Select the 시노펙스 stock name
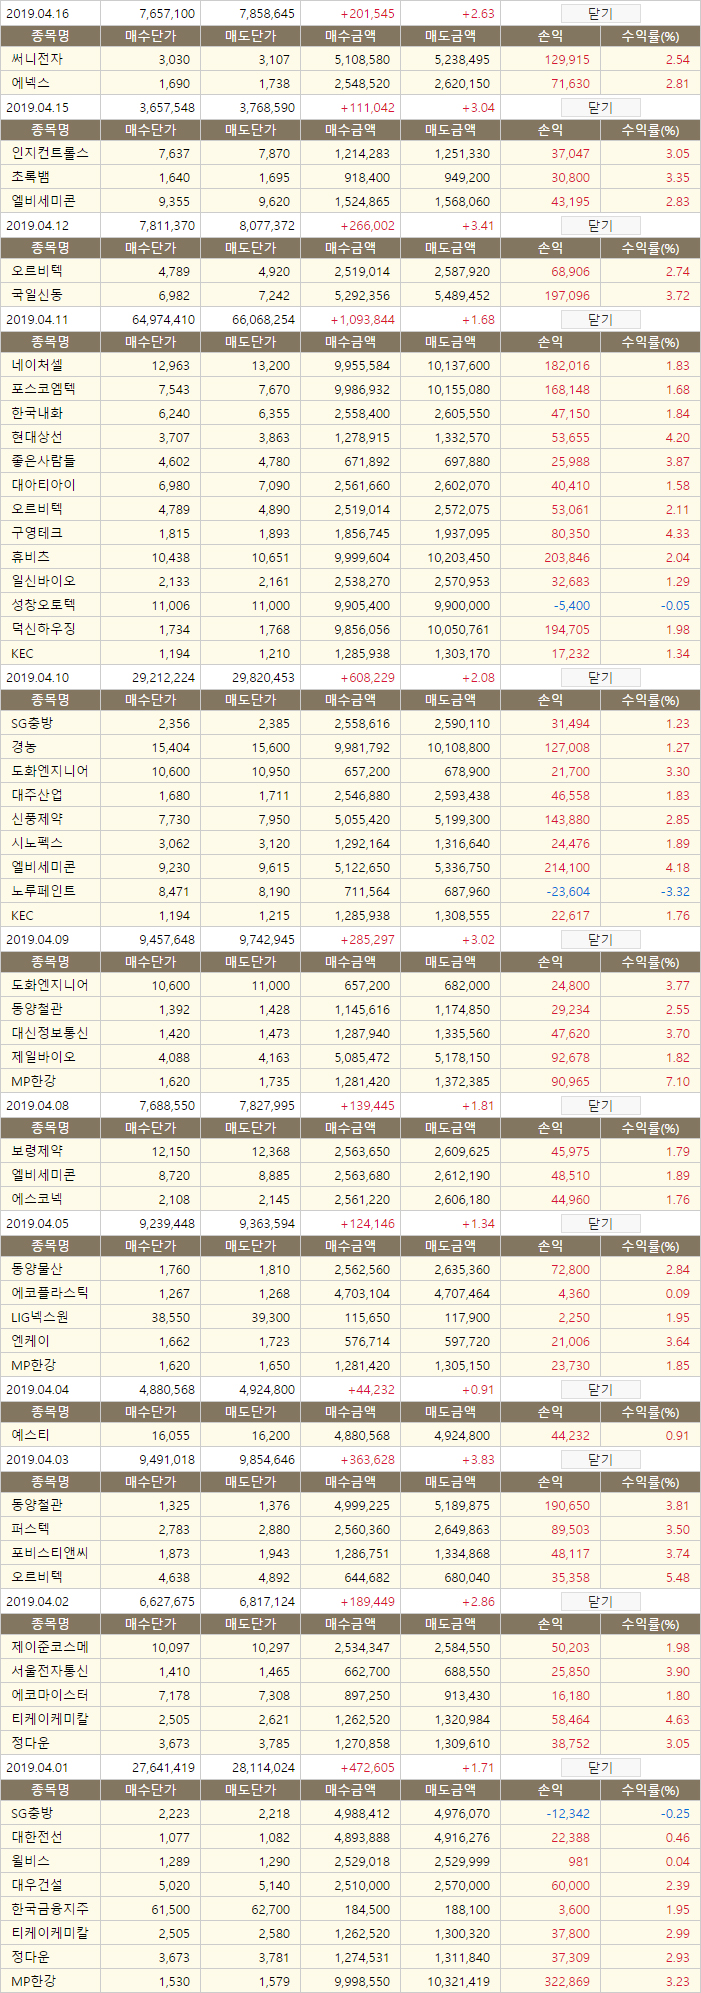Viewport: 701px width, 1993px height. coord(37,844)
